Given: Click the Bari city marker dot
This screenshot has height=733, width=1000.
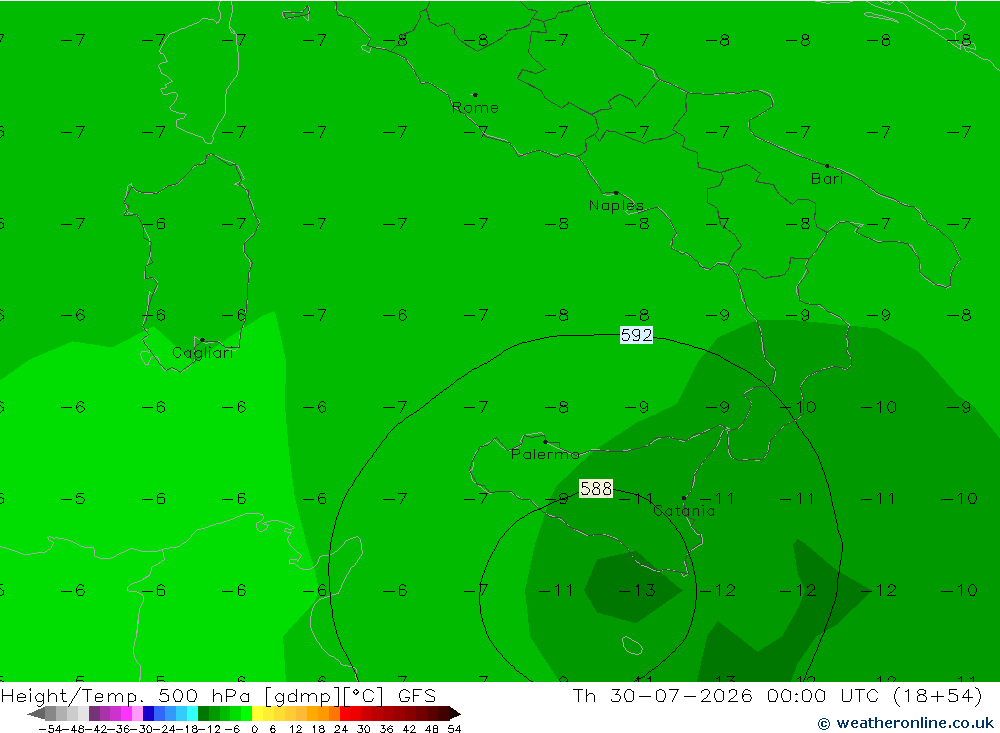Looking at the screenshot, I should 827,166.
